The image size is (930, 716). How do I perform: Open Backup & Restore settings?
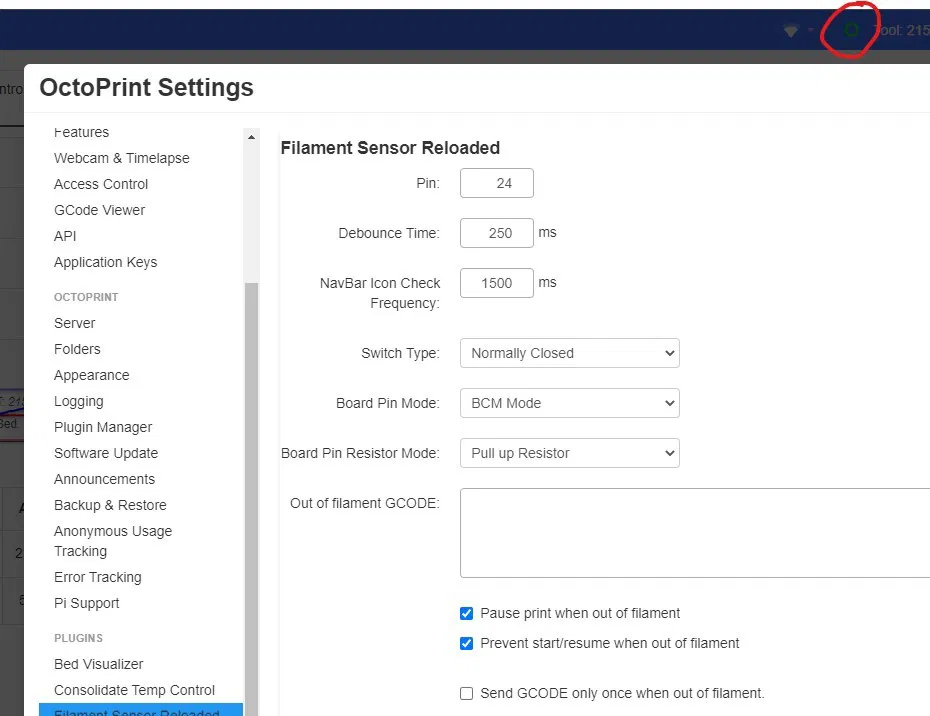click(x=110, y=505)
